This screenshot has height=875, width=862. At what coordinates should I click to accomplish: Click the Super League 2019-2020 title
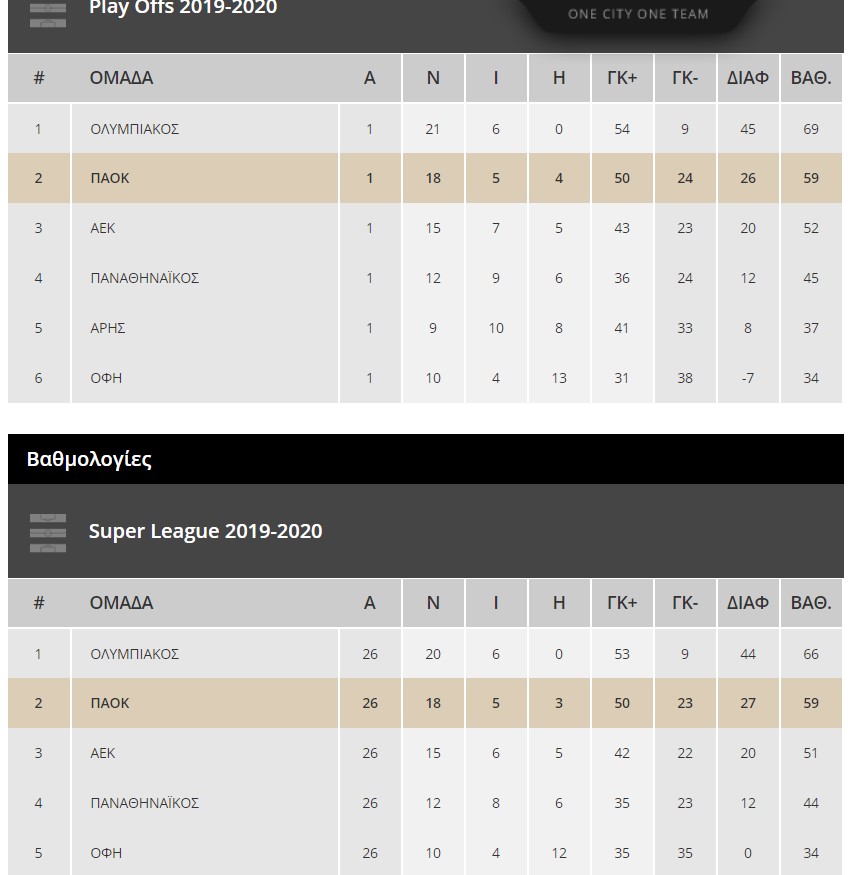point(205,531)
